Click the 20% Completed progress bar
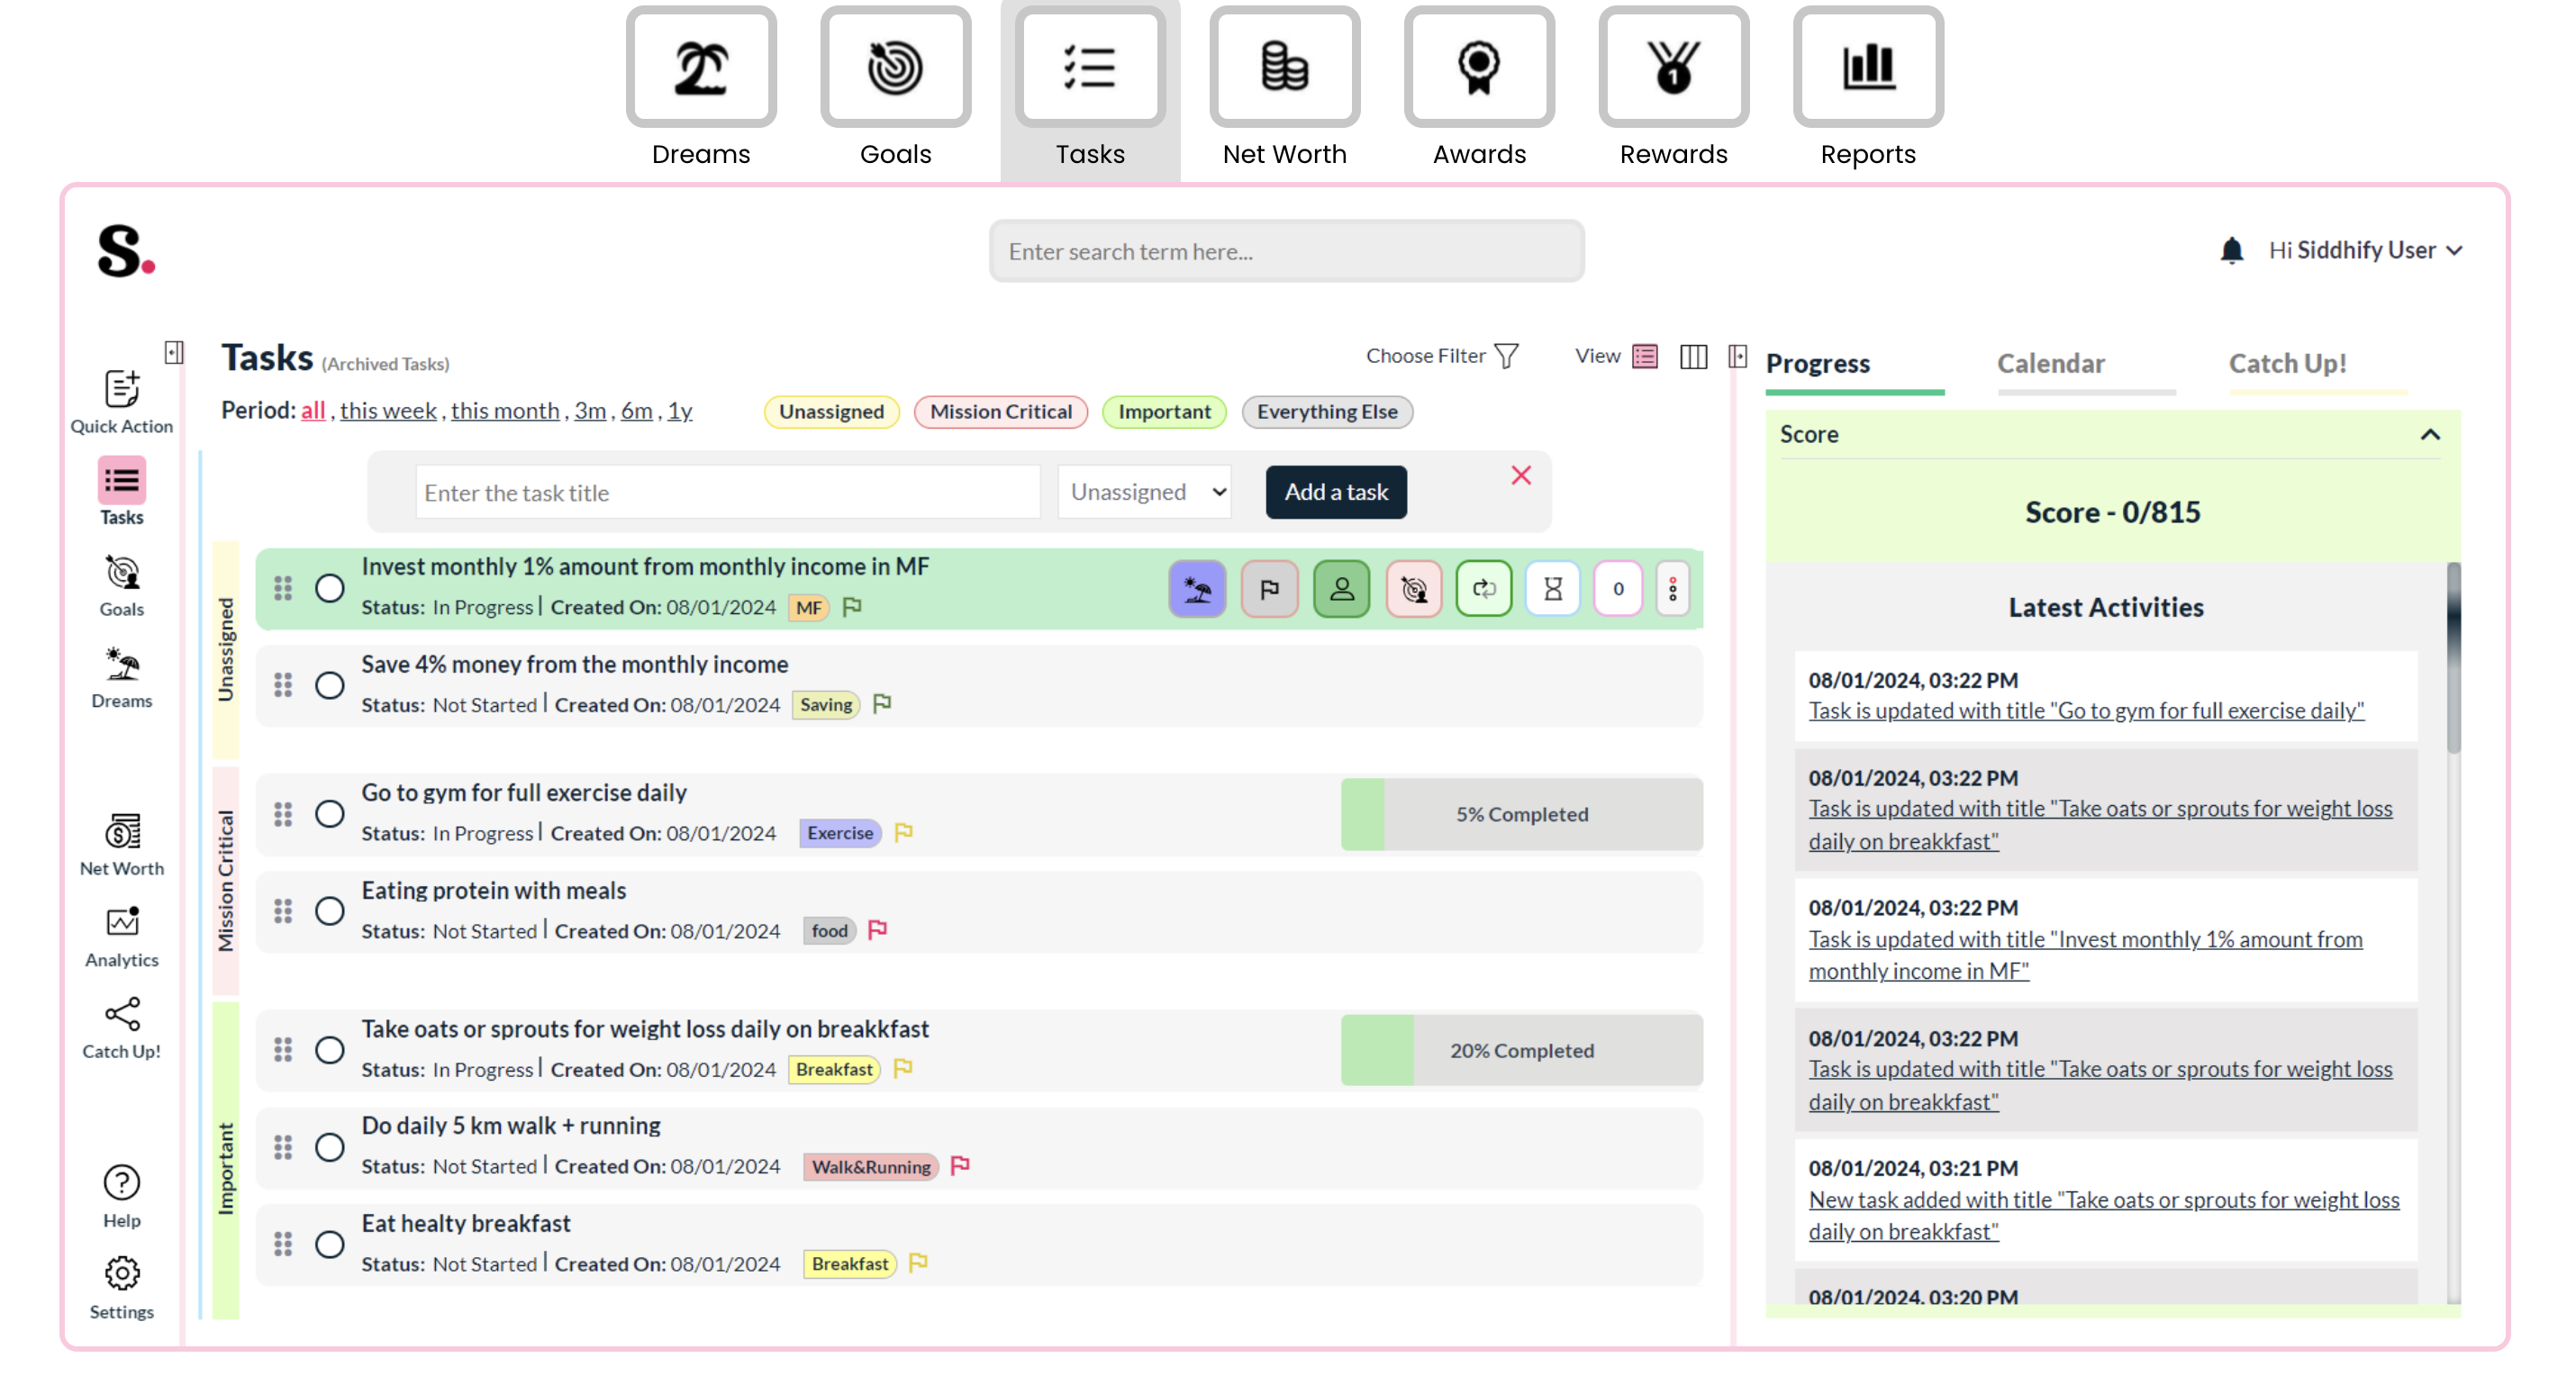 click(1521, 1050)
